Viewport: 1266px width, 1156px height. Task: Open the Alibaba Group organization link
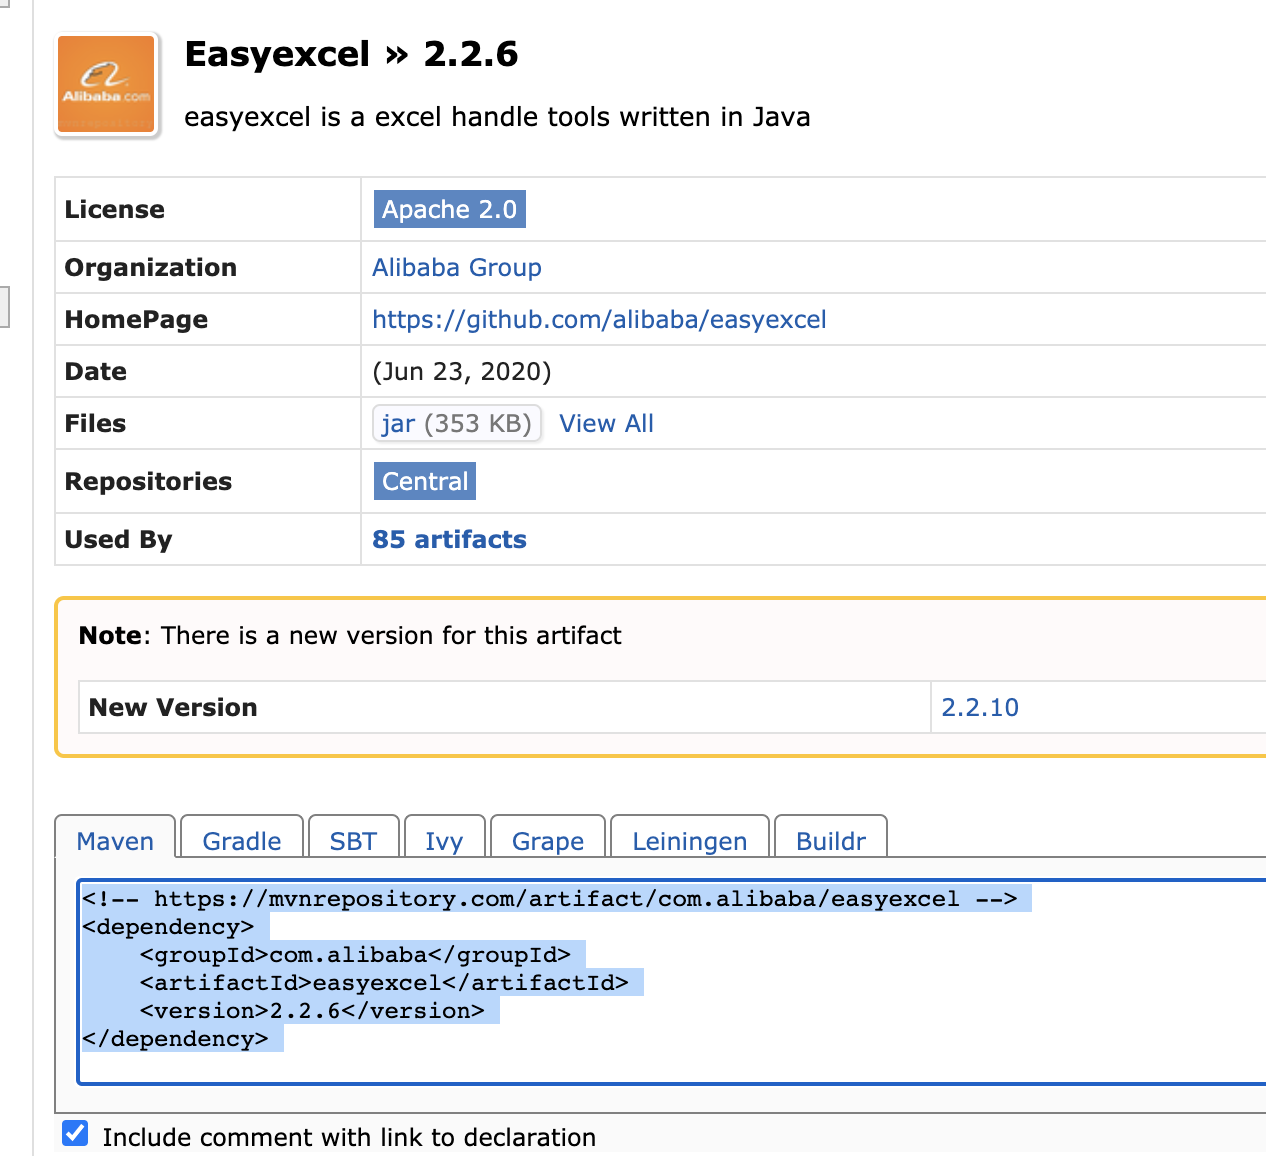coord(457,267)
